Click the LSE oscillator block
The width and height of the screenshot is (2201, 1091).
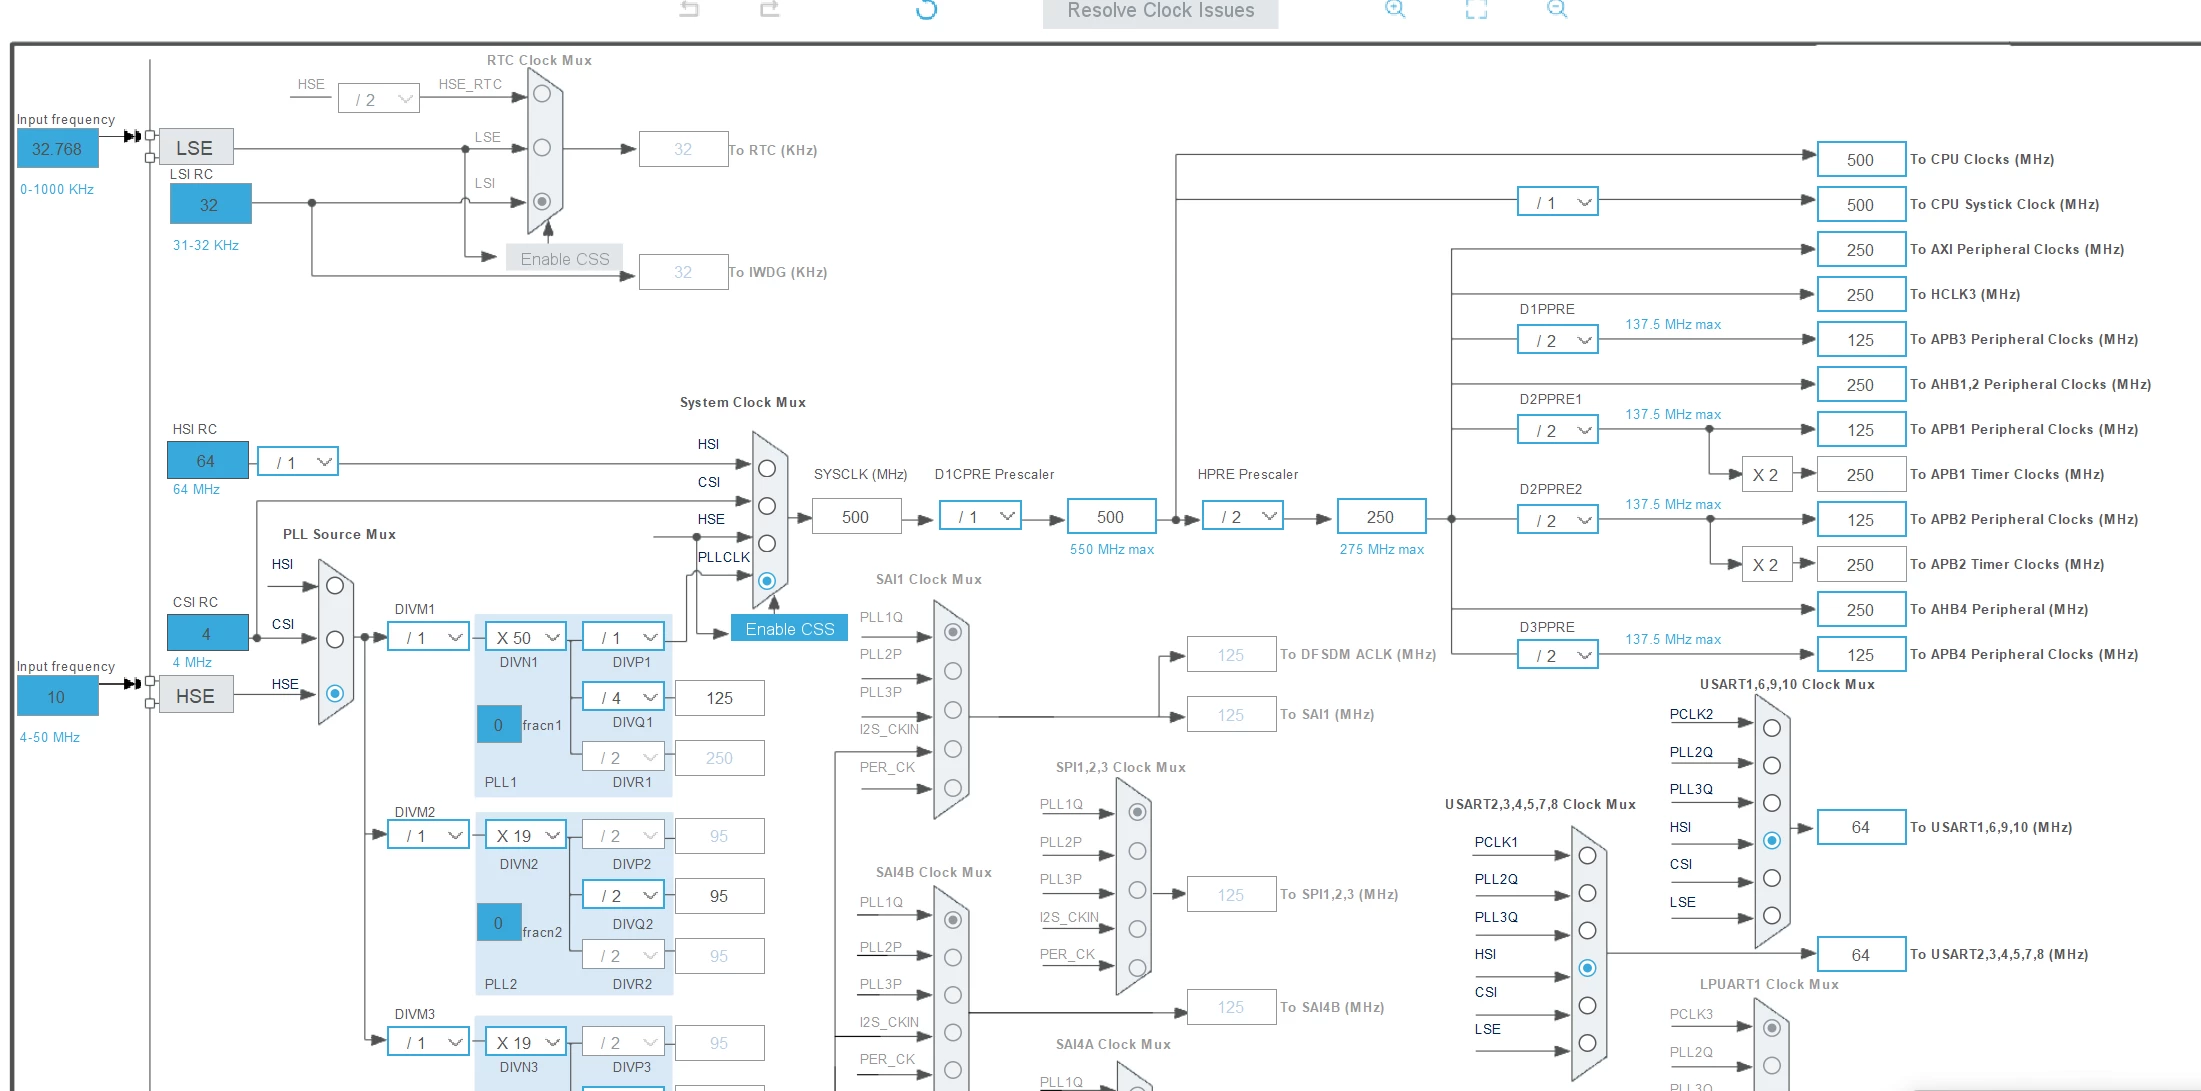(x=195, y=147)
